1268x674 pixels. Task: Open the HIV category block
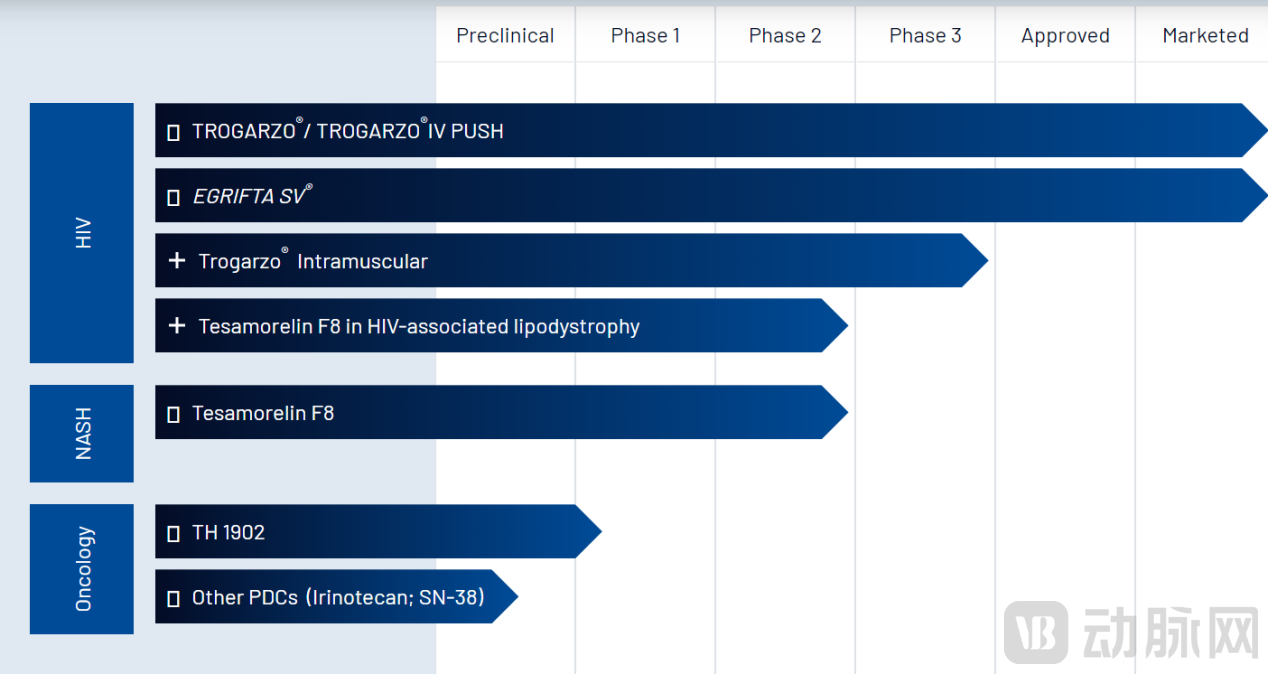(x=82, y=233)
